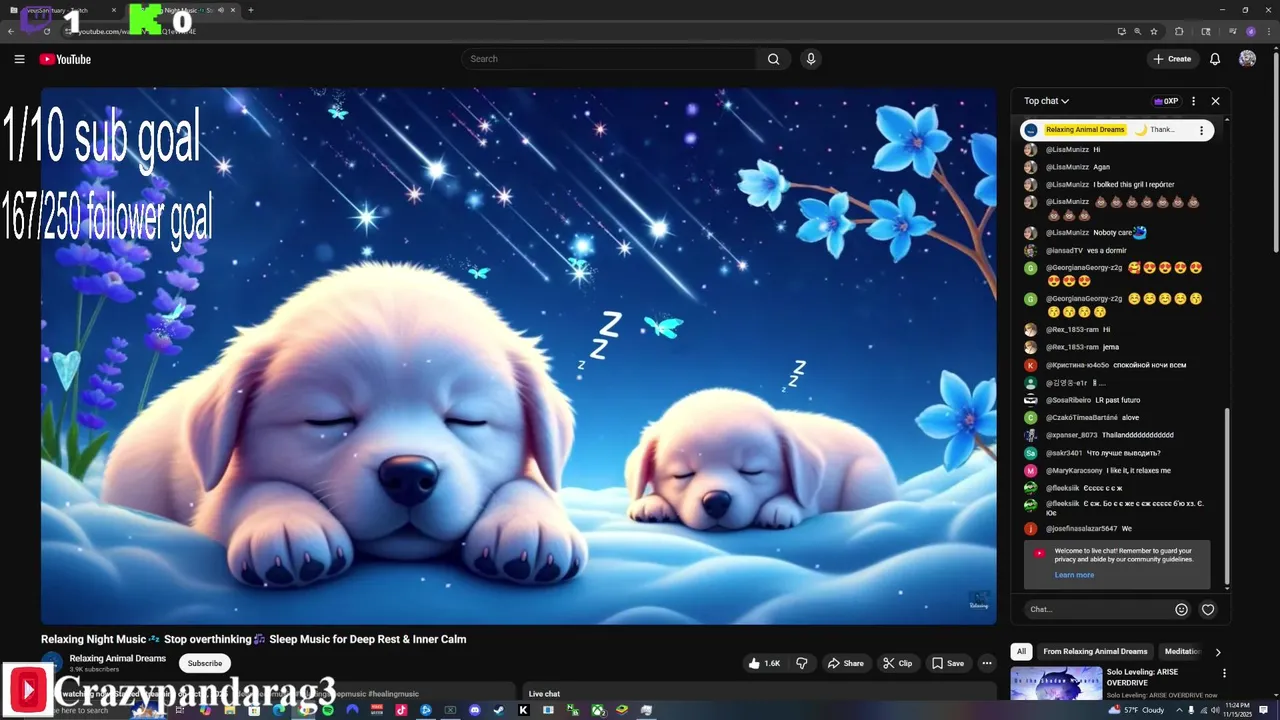The height and width of the screenshot is (720, 1280).
Task: Click the #healingmusic hashtag
Action: pyautogui.click(x=393, y=693)
